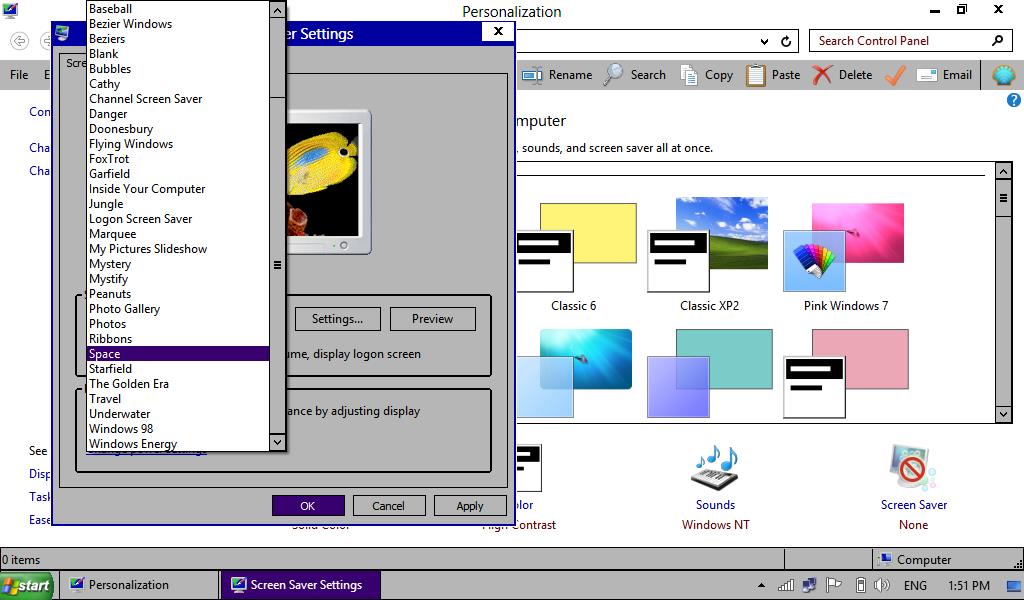
Task: Select My Pictures Slideshow
Action: pyautogui.click(x=178, y=249)
